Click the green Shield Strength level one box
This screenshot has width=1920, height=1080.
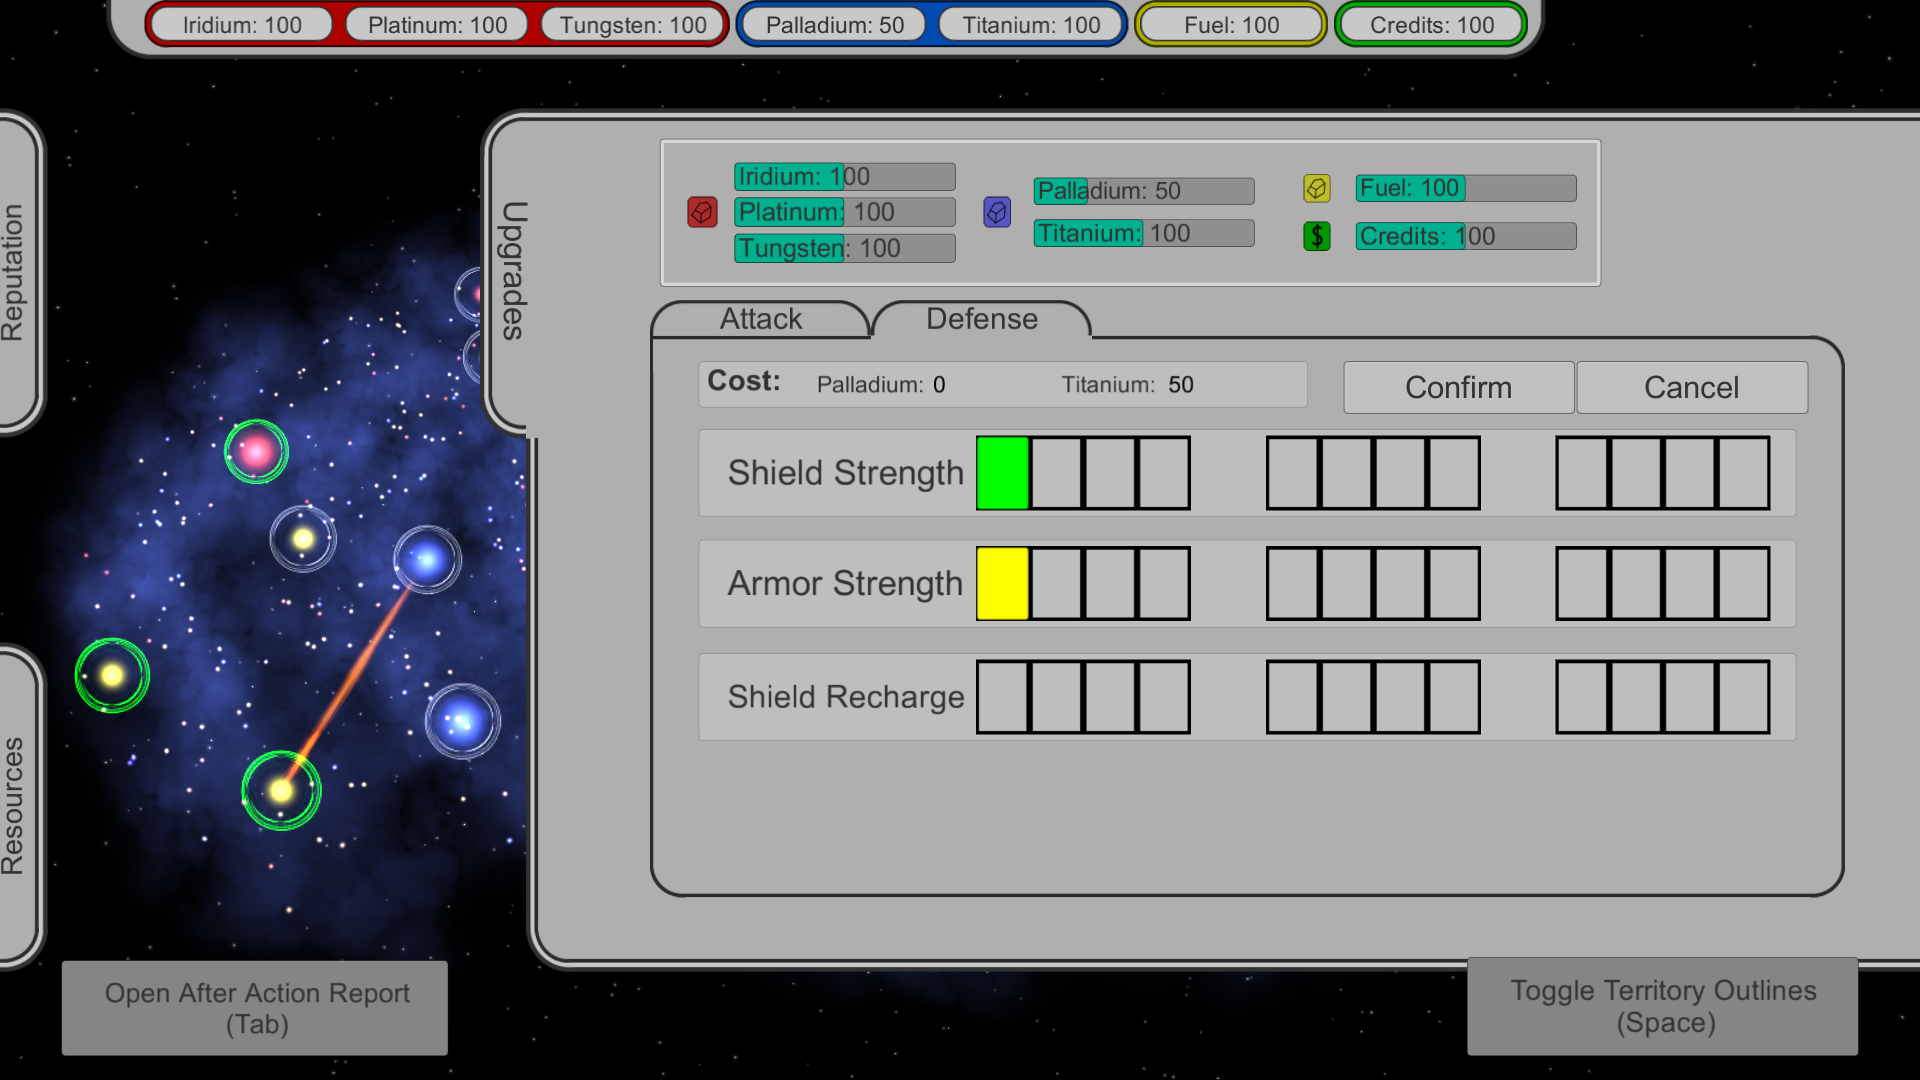(x=1003, y=473)
